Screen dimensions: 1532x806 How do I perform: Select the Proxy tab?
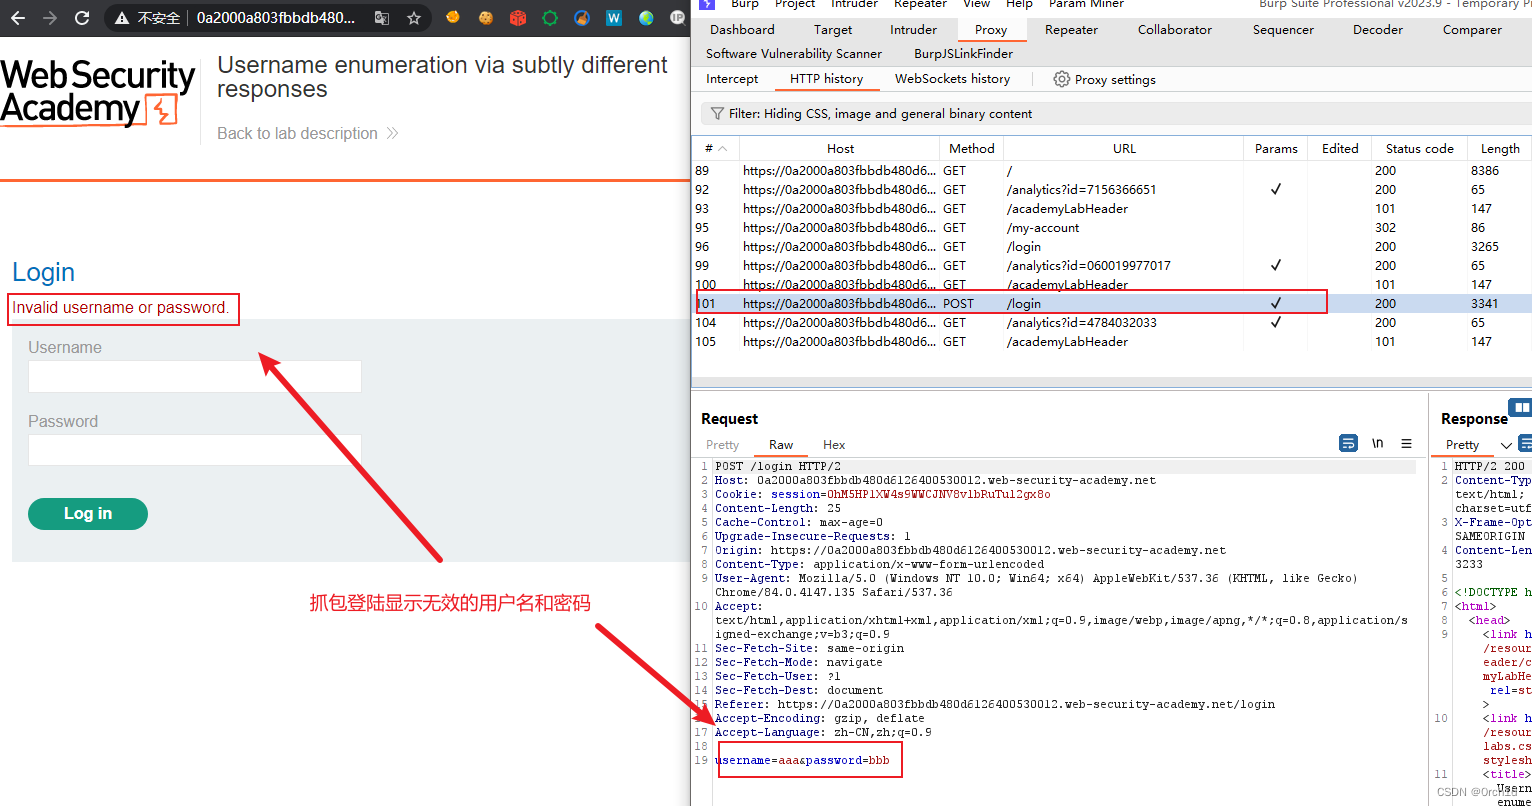point(991,30)
